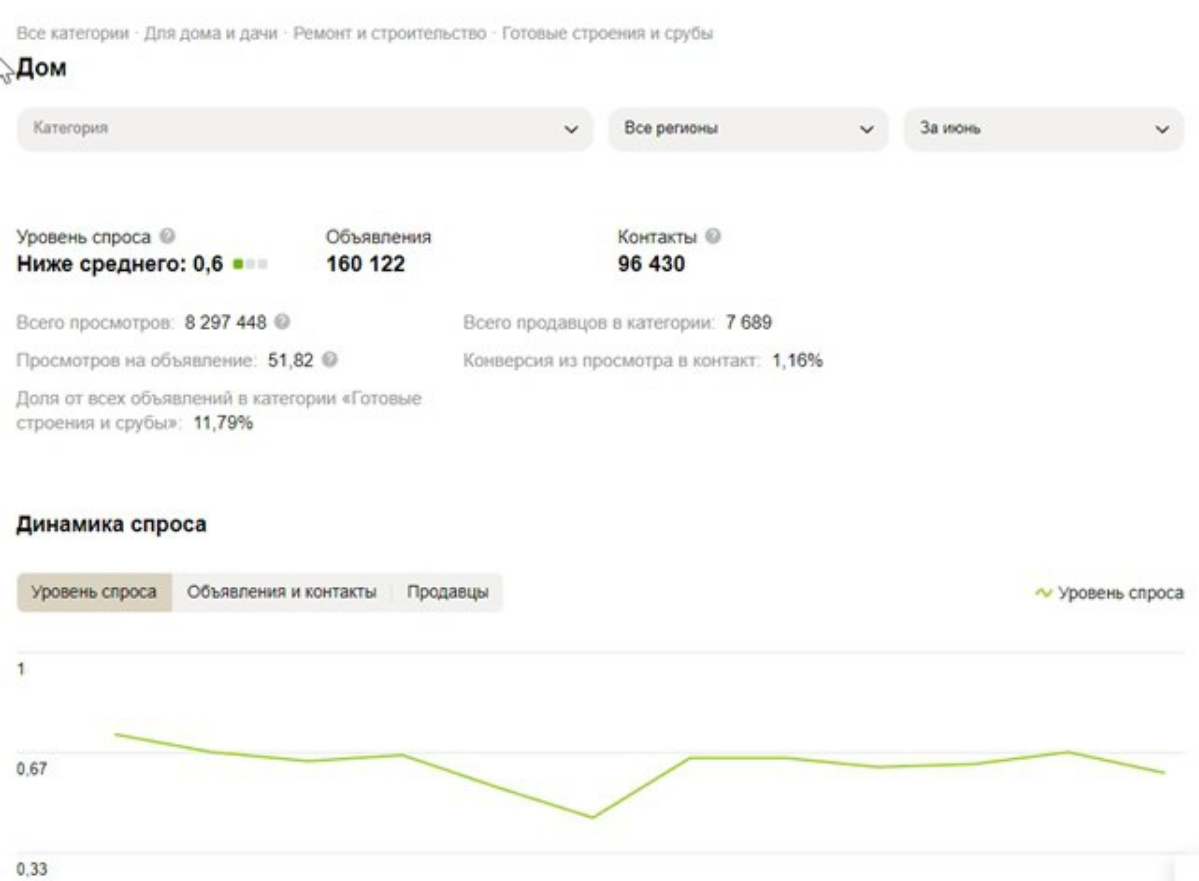Click the Дом page heading
This screenshot has height=881, width=1199.
[41, 68]
